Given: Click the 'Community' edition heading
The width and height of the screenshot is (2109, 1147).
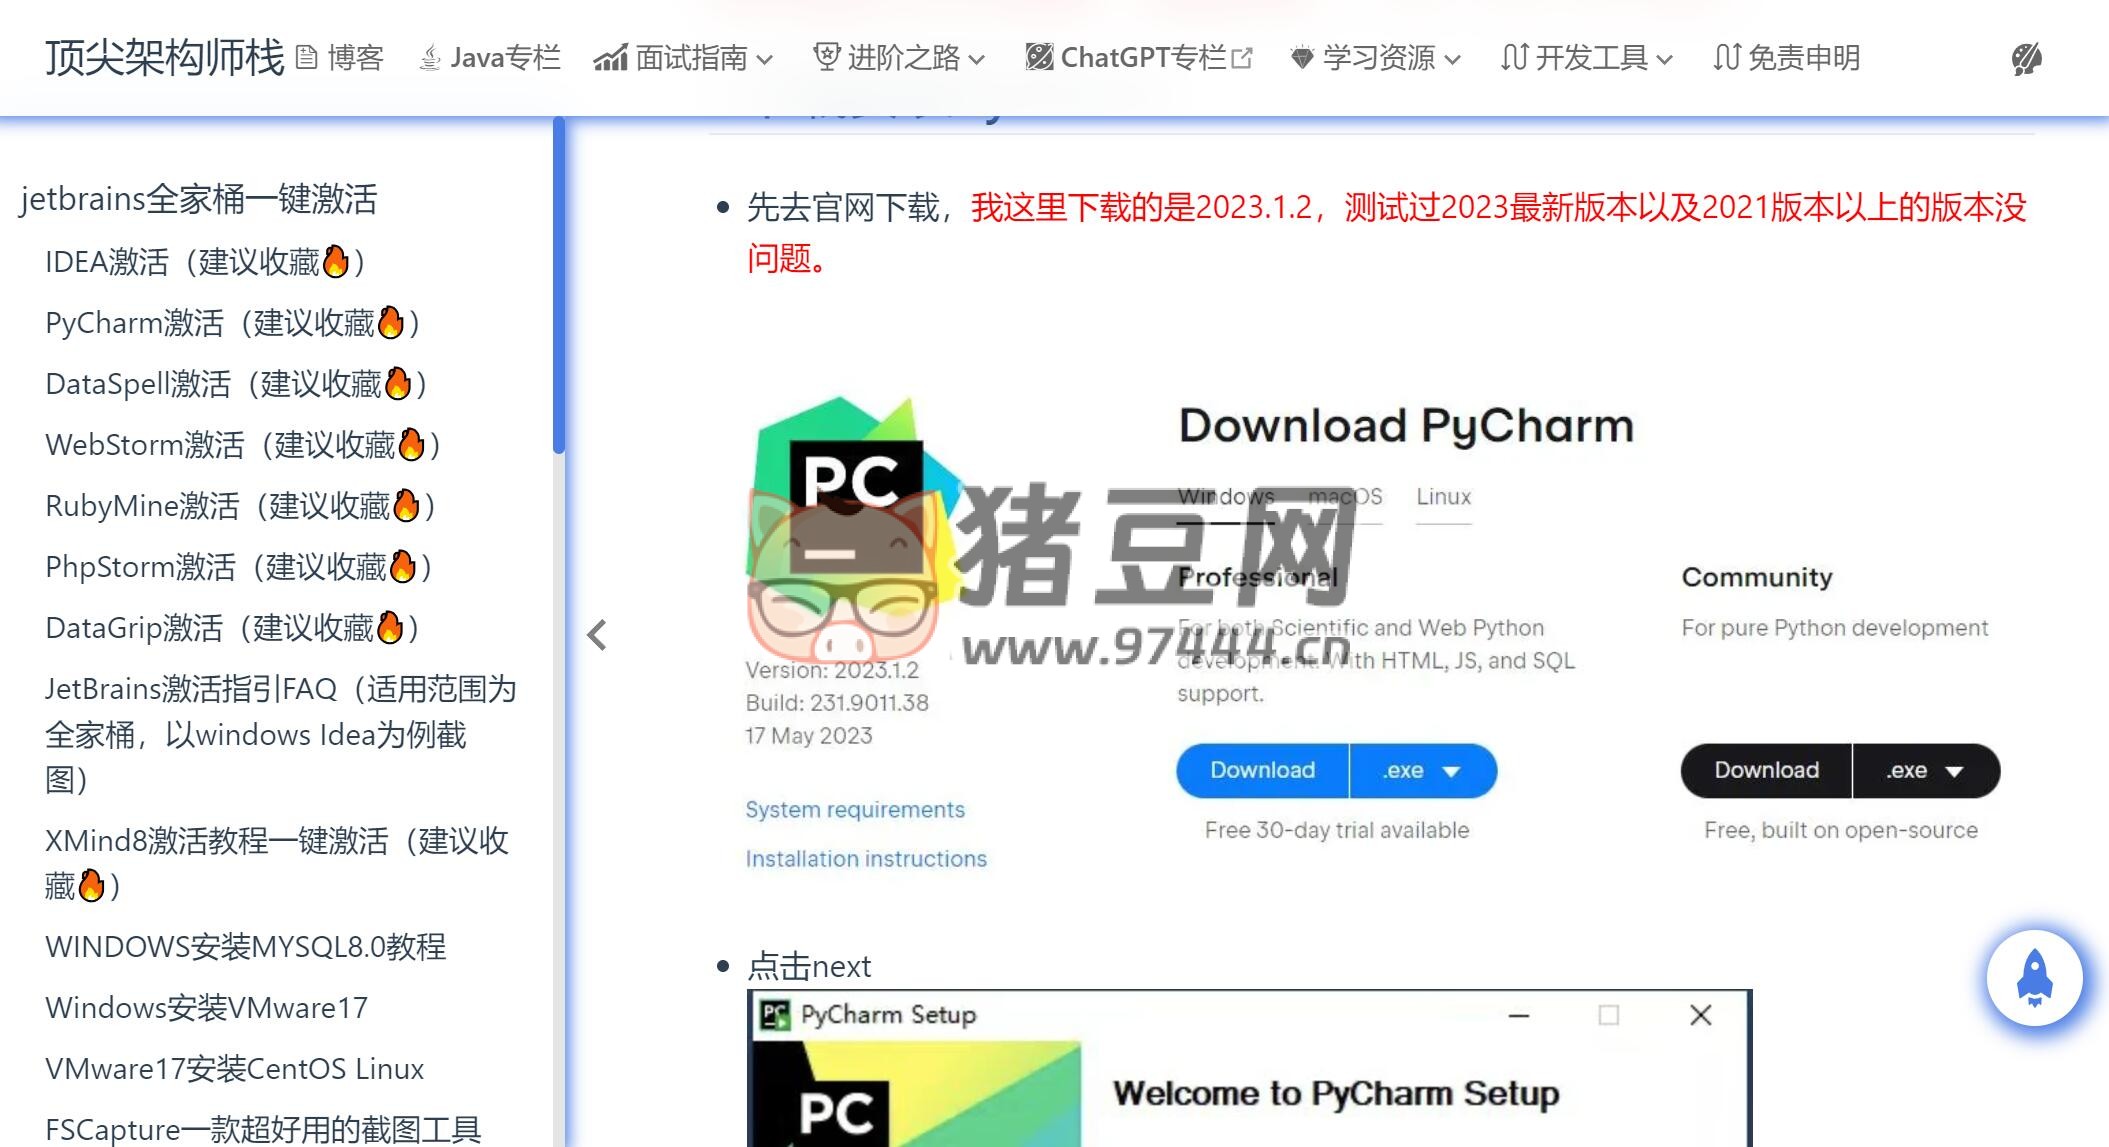Looking at the screenshot, I should [1757, 577].
